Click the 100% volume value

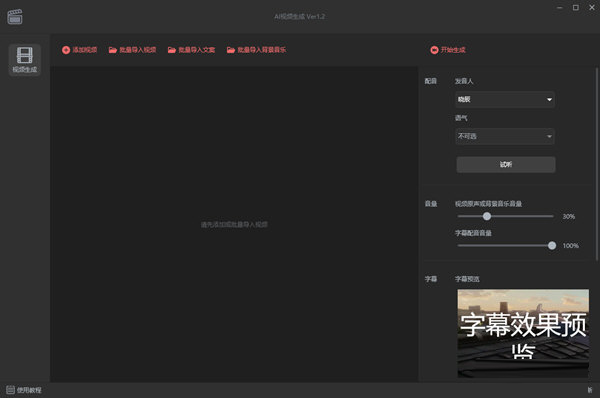(x=570, y=246)
